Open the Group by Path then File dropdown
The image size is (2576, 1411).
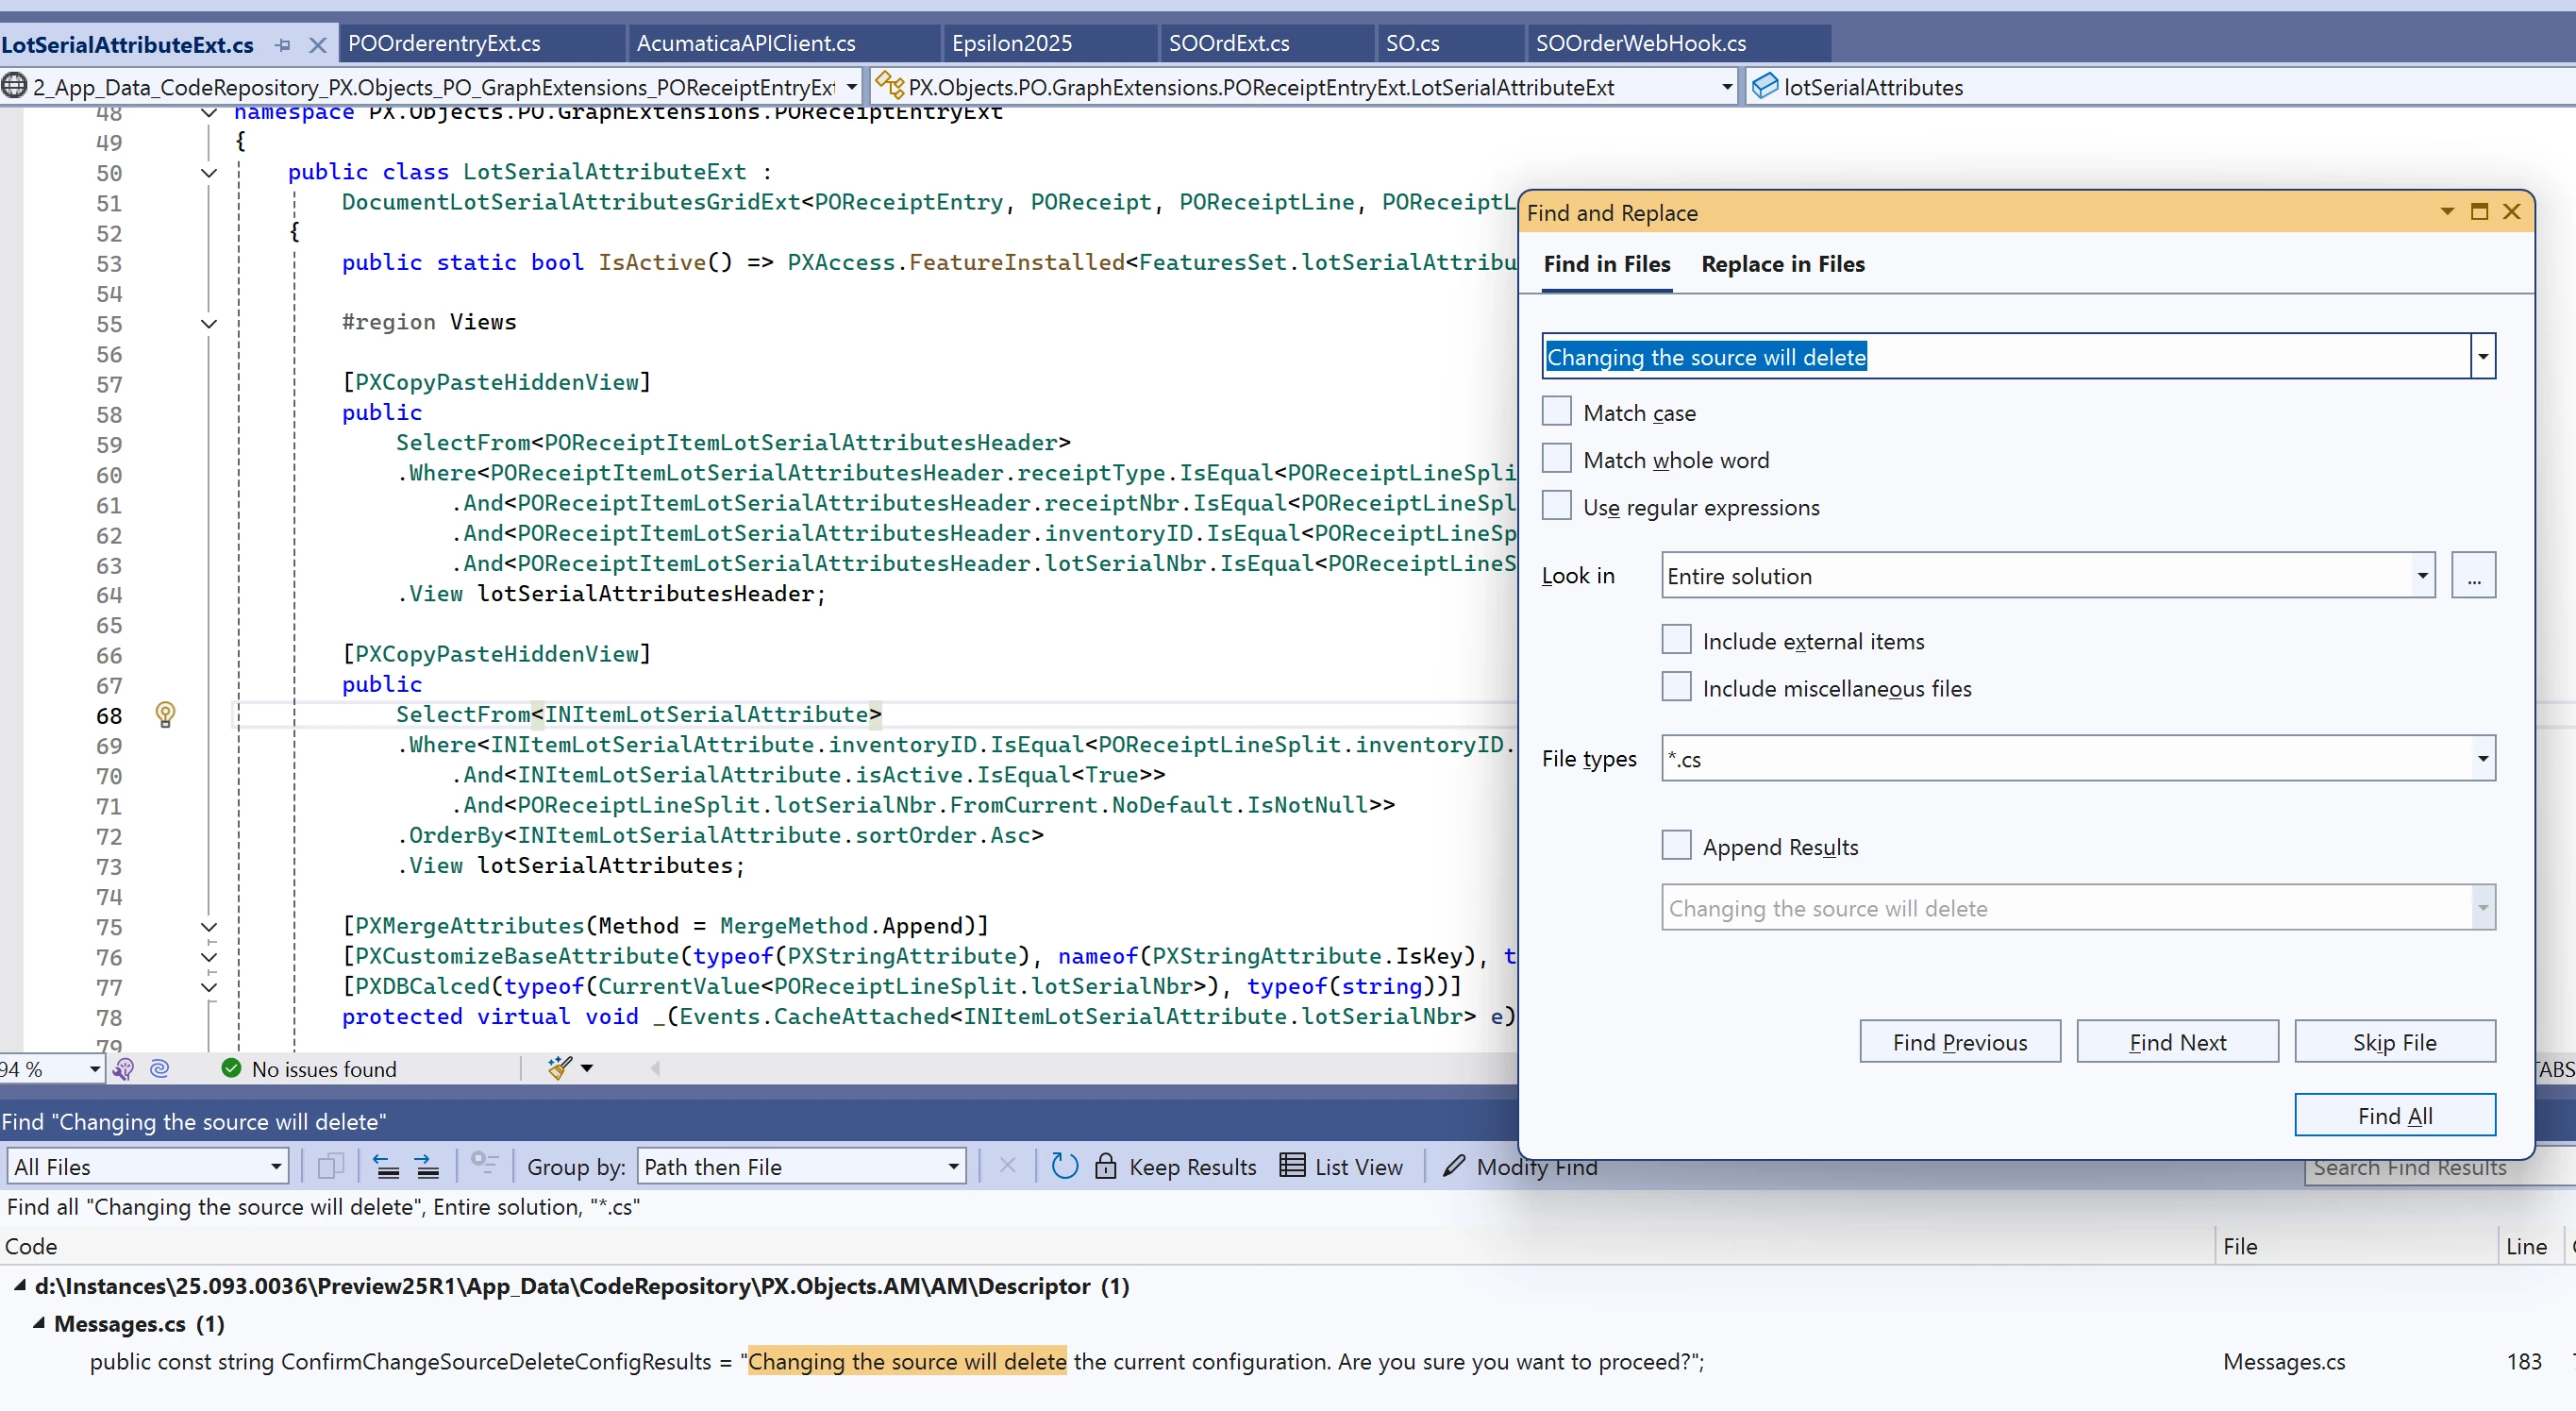coord(953,1166)
